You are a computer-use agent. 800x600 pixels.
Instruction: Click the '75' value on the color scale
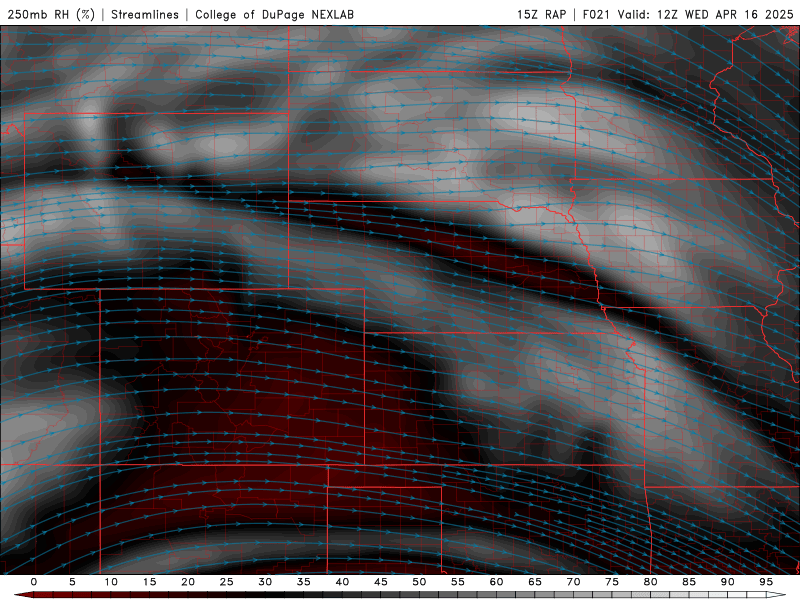coord(612,582)
